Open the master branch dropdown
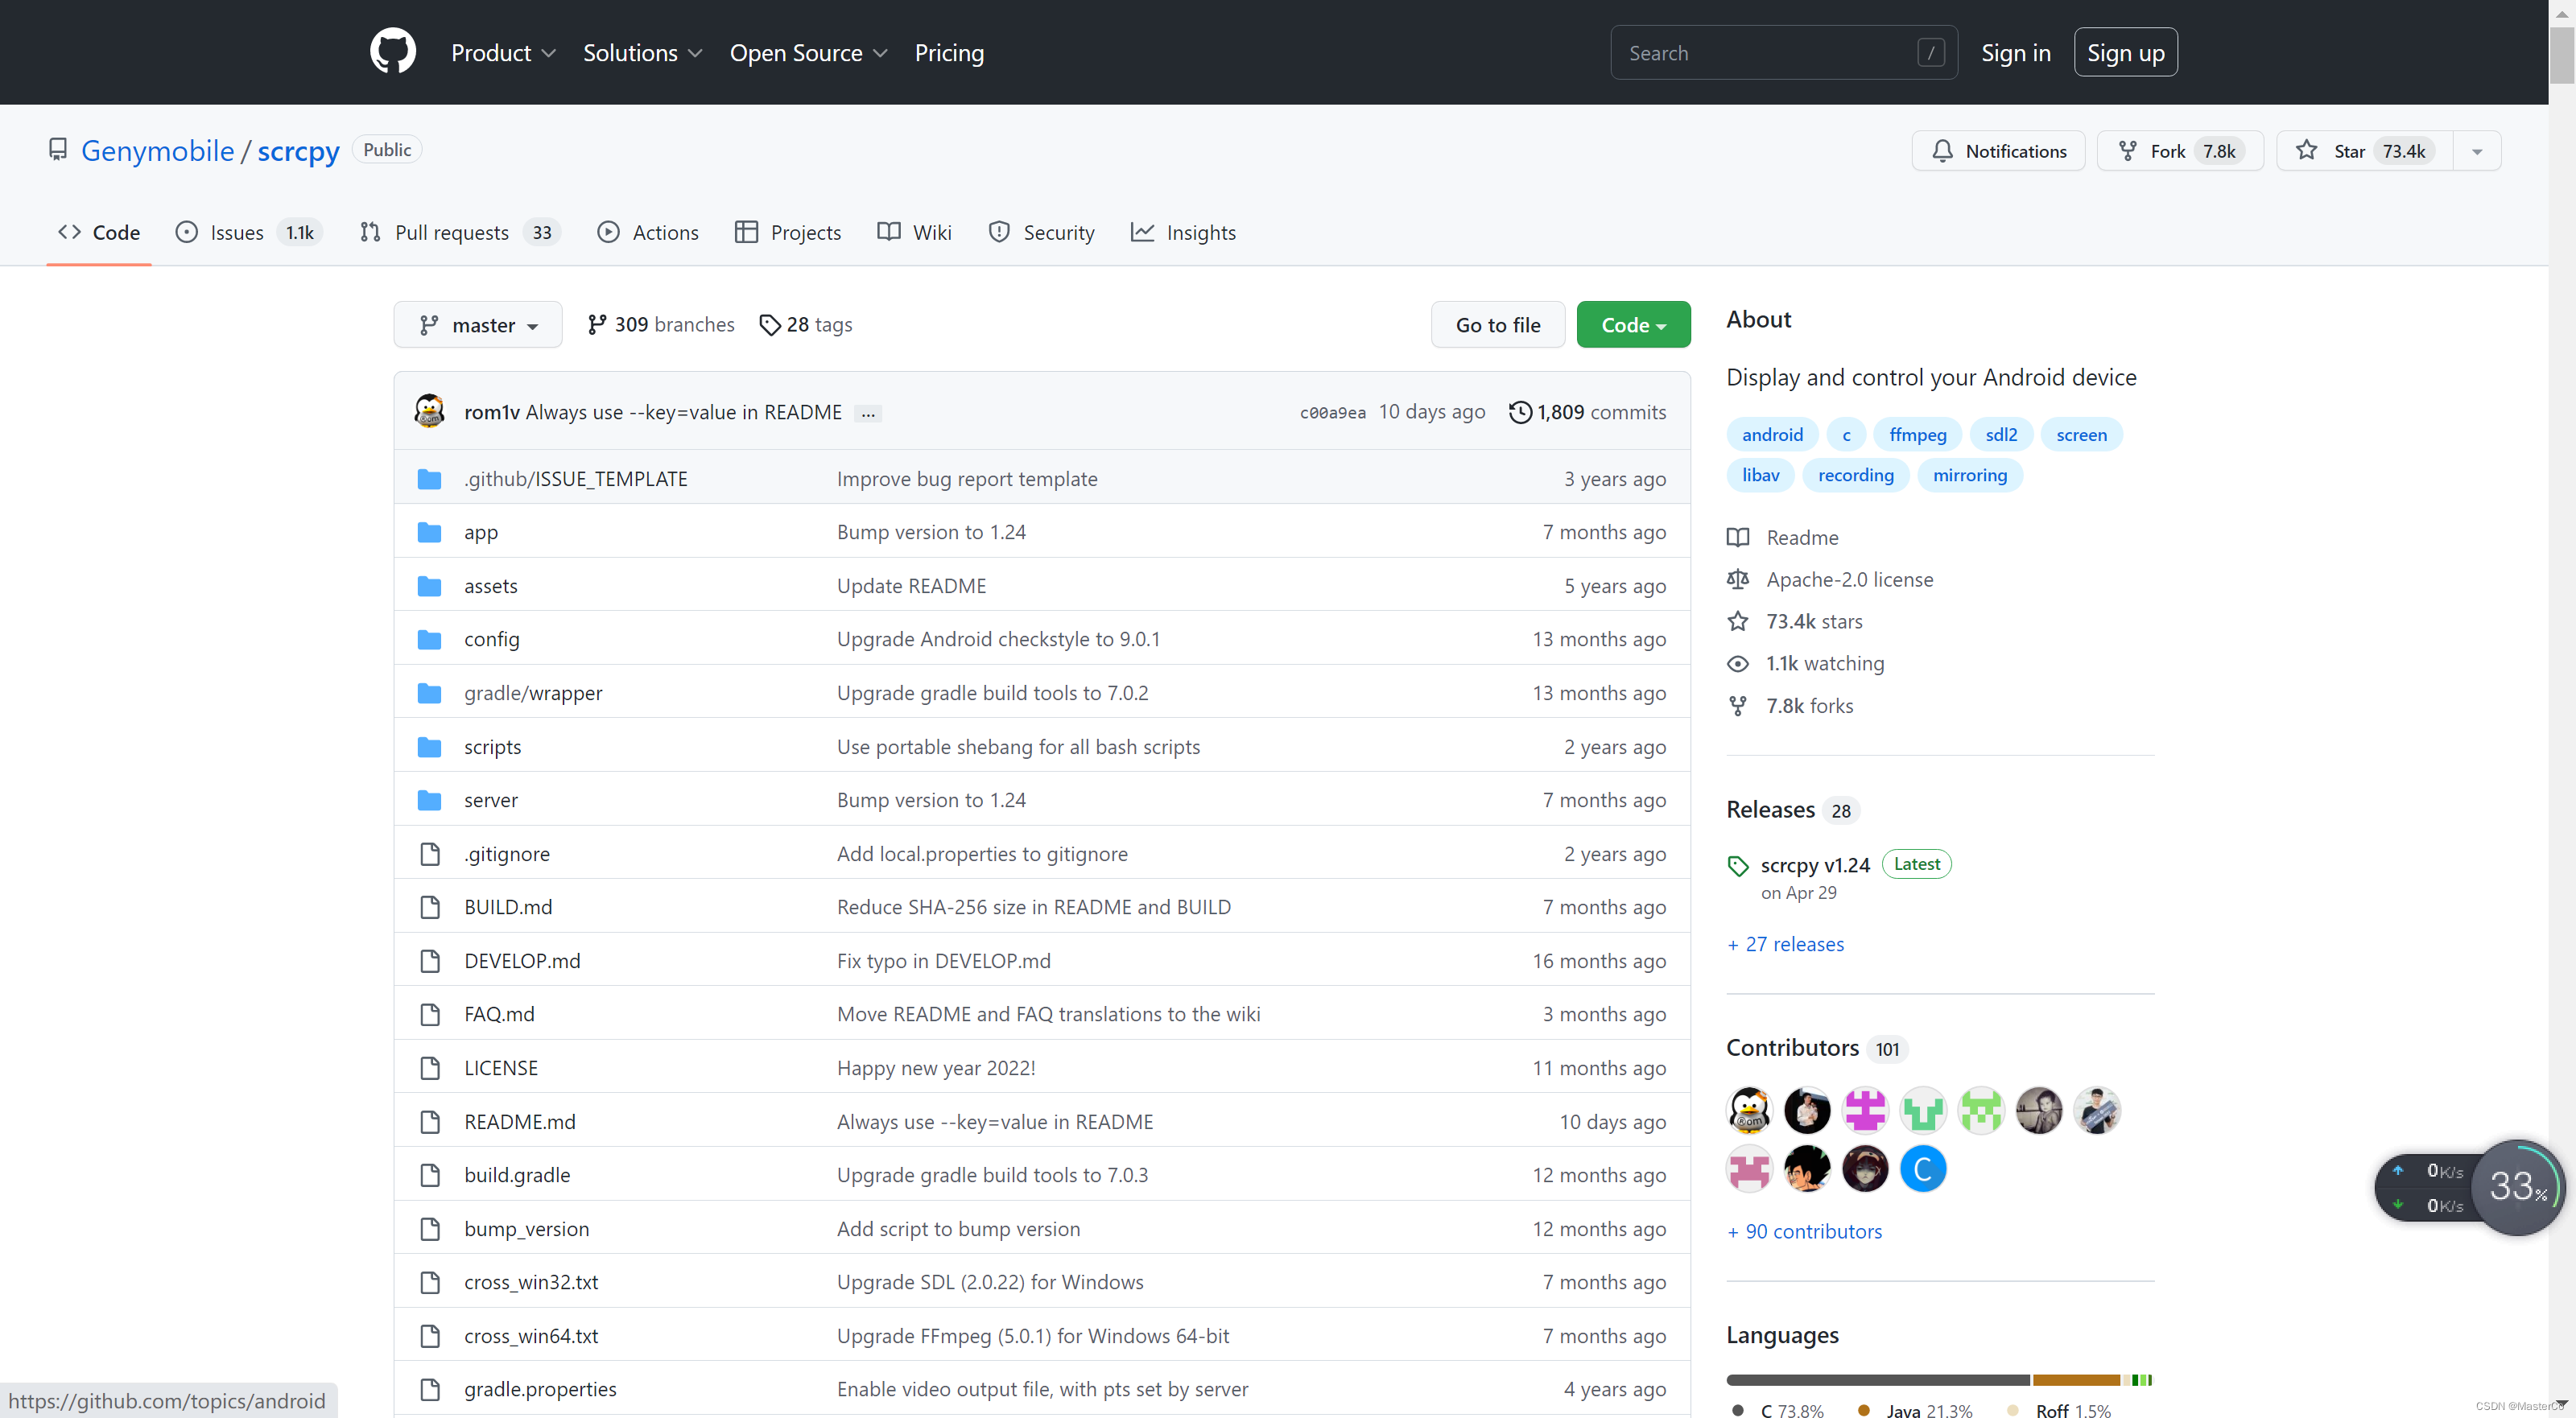Image resolution: width=2576 pixels, height=1418 pixels. point(478,325)
